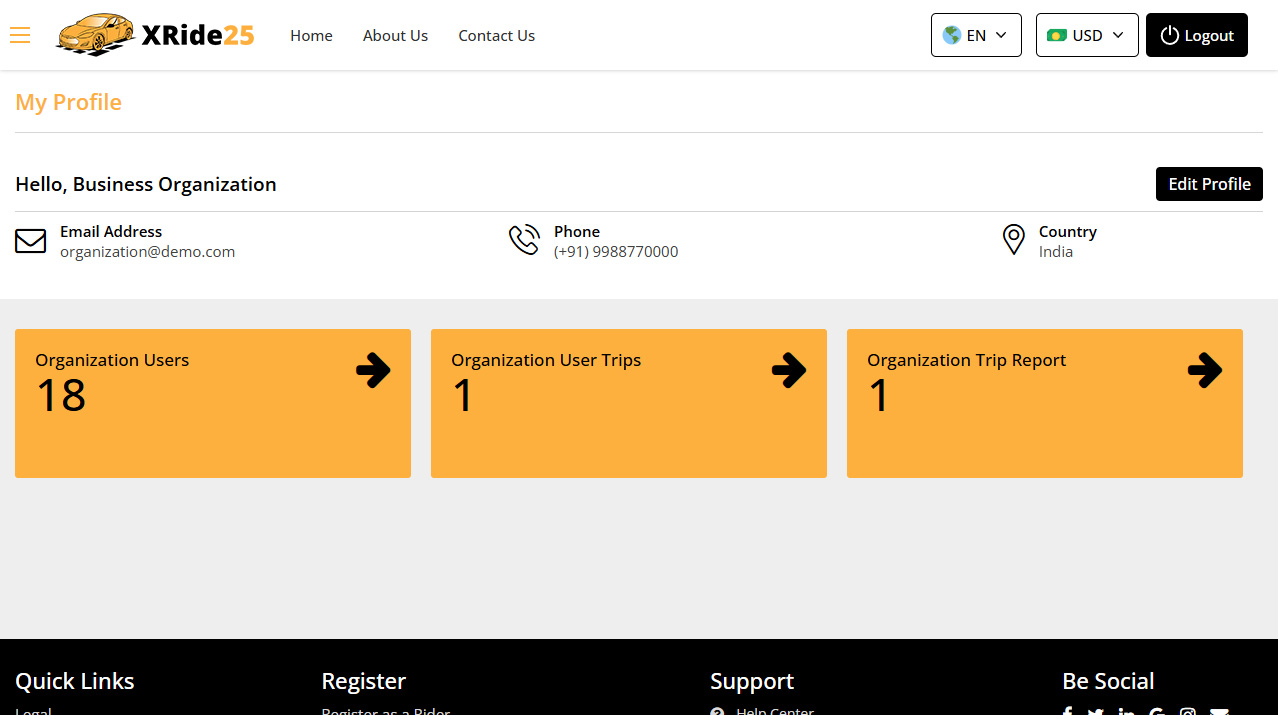Viewport: 1278px width, 715px height.
Task: Click the Email Address label
Action: pos(111,231)
